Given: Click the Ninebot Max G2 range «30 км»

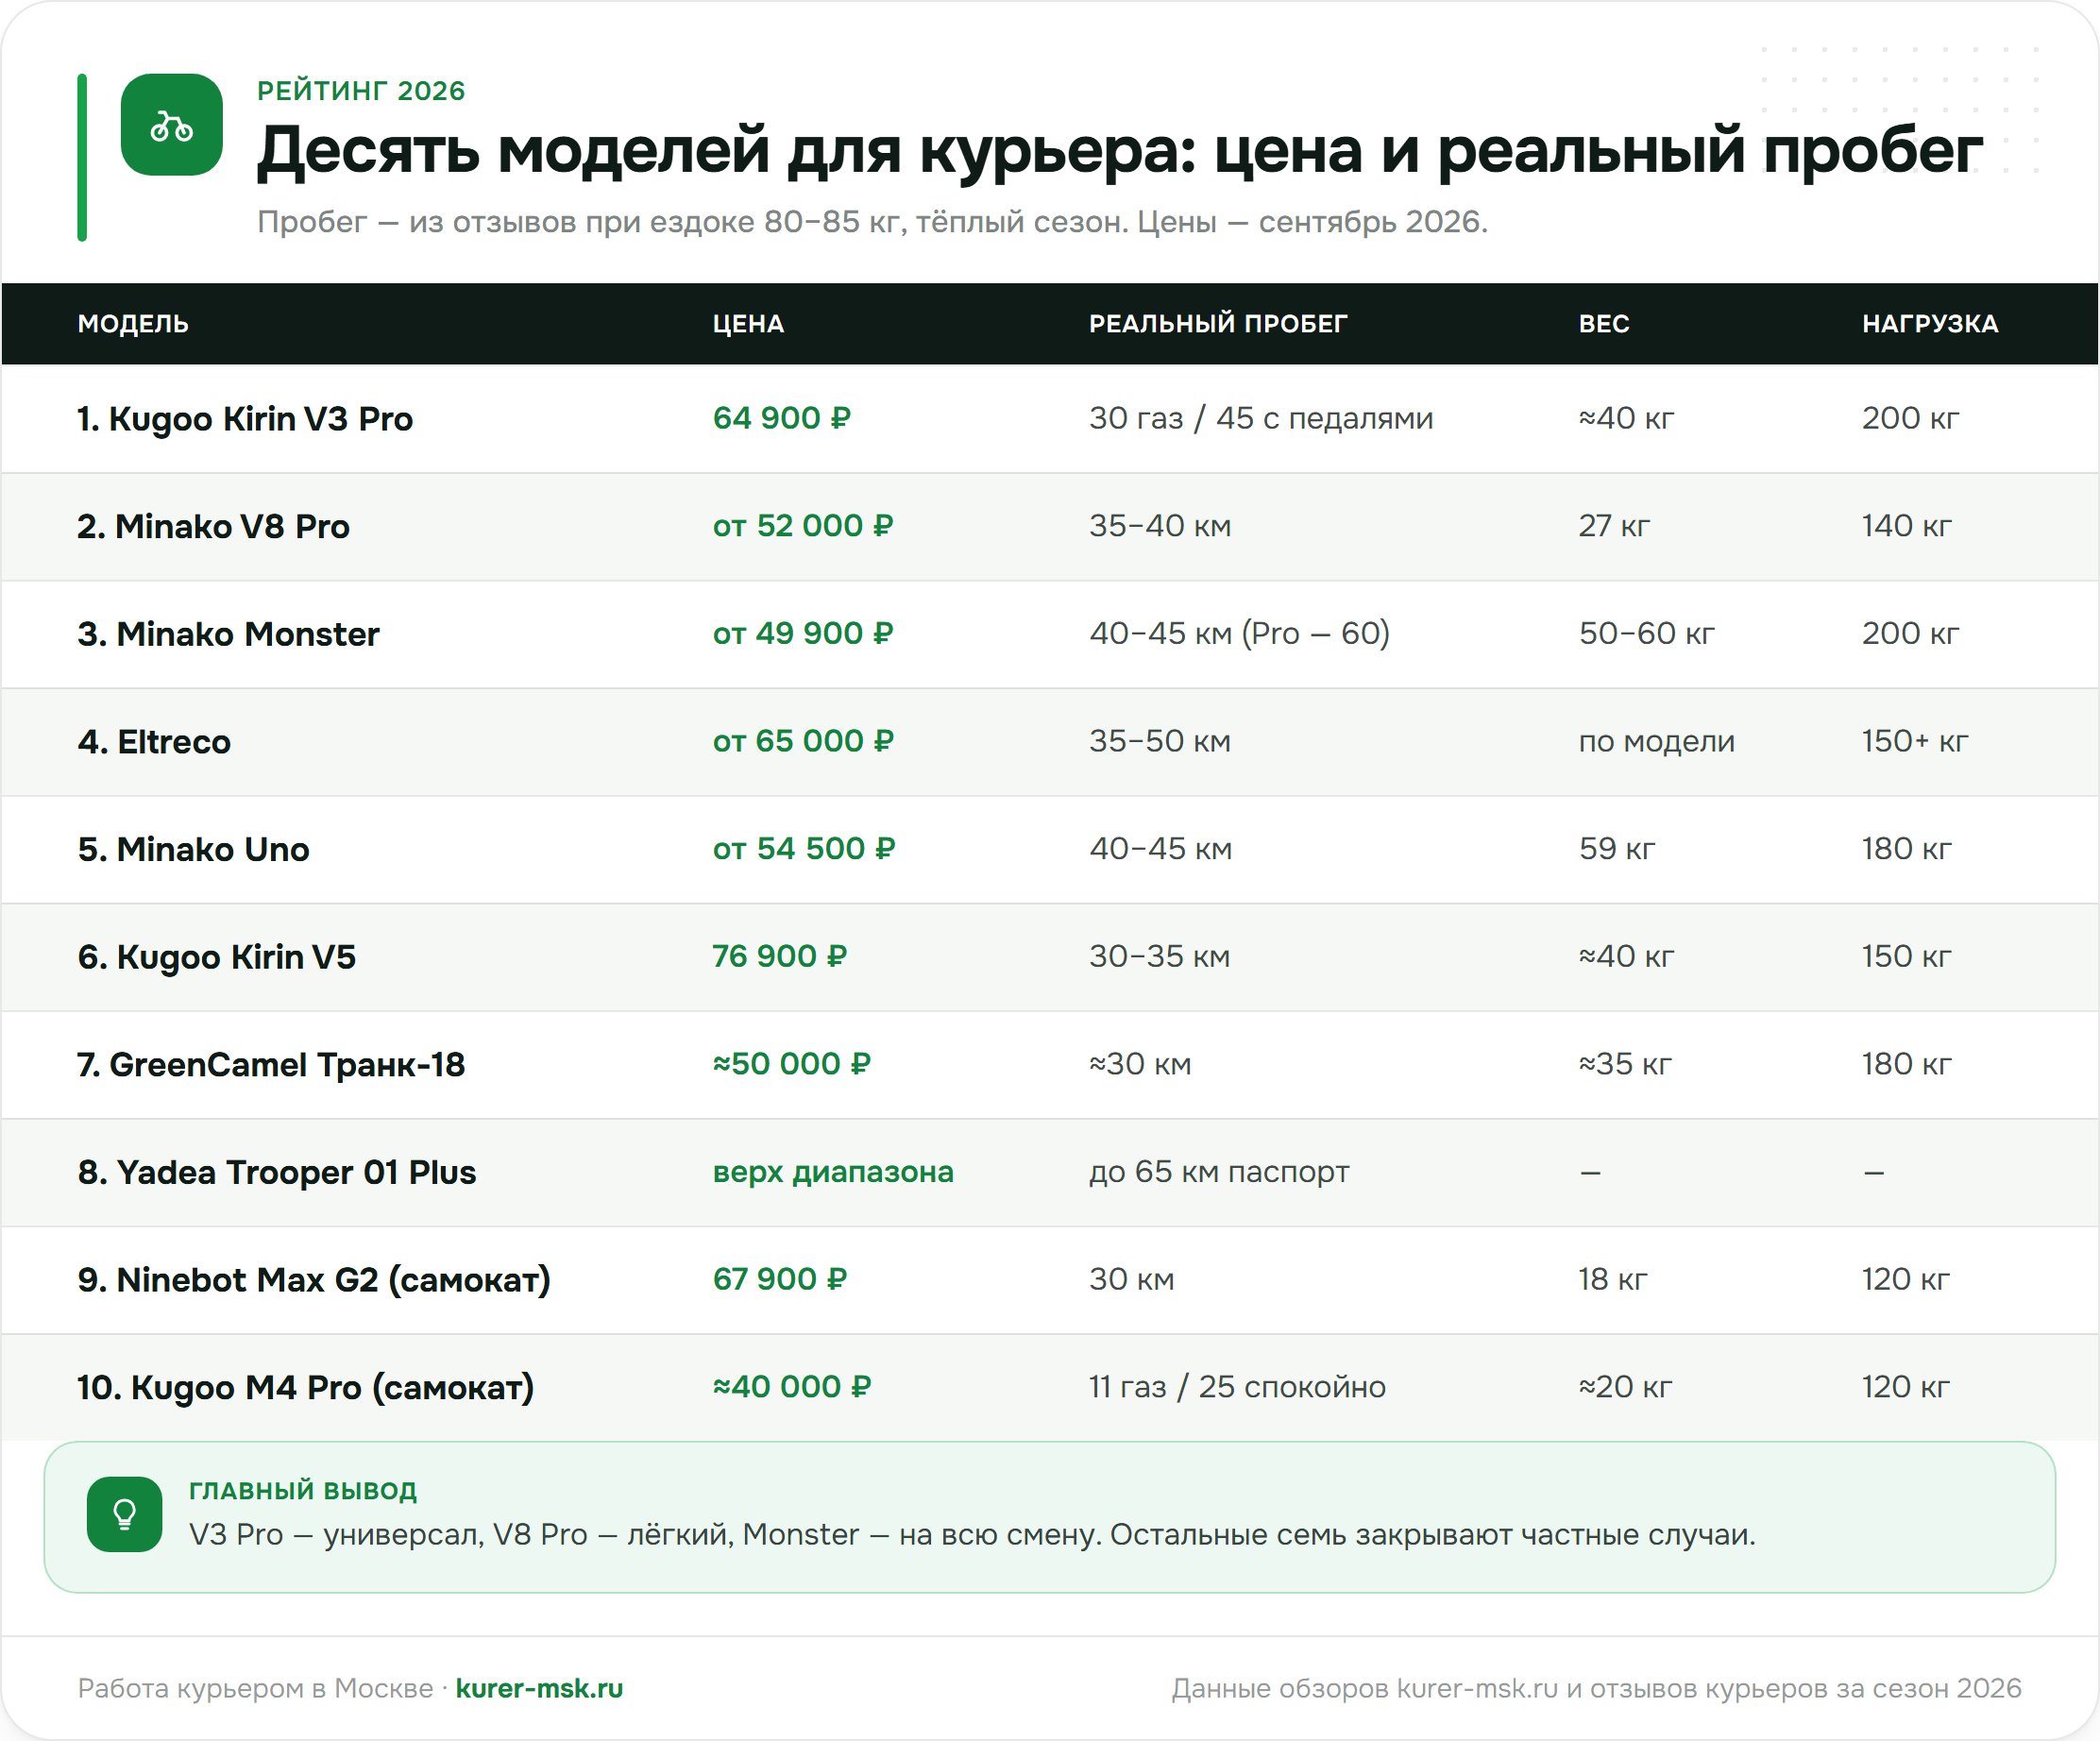Looking at the screenshot, I should (1132, 1279).
